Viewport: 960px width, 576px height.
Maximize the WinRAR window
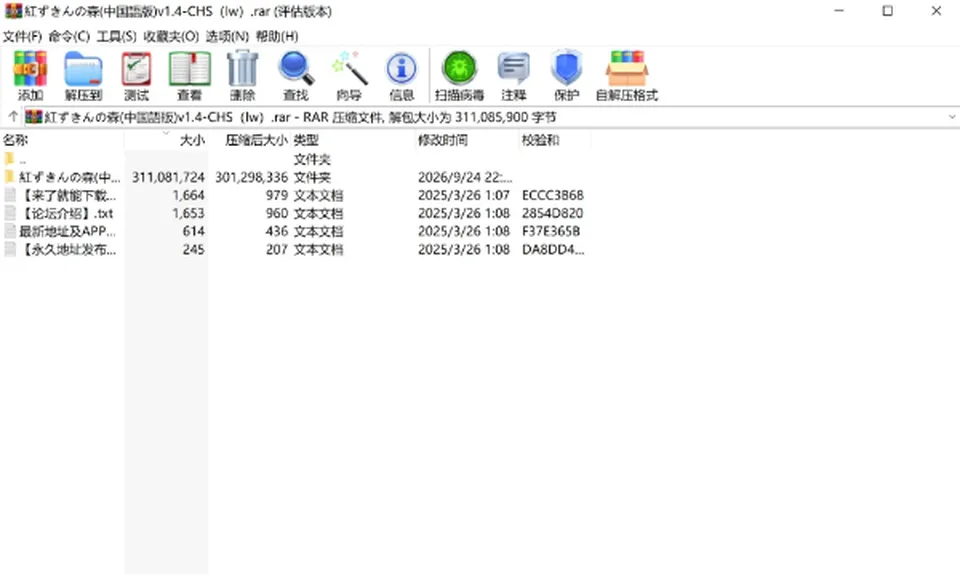887,11
